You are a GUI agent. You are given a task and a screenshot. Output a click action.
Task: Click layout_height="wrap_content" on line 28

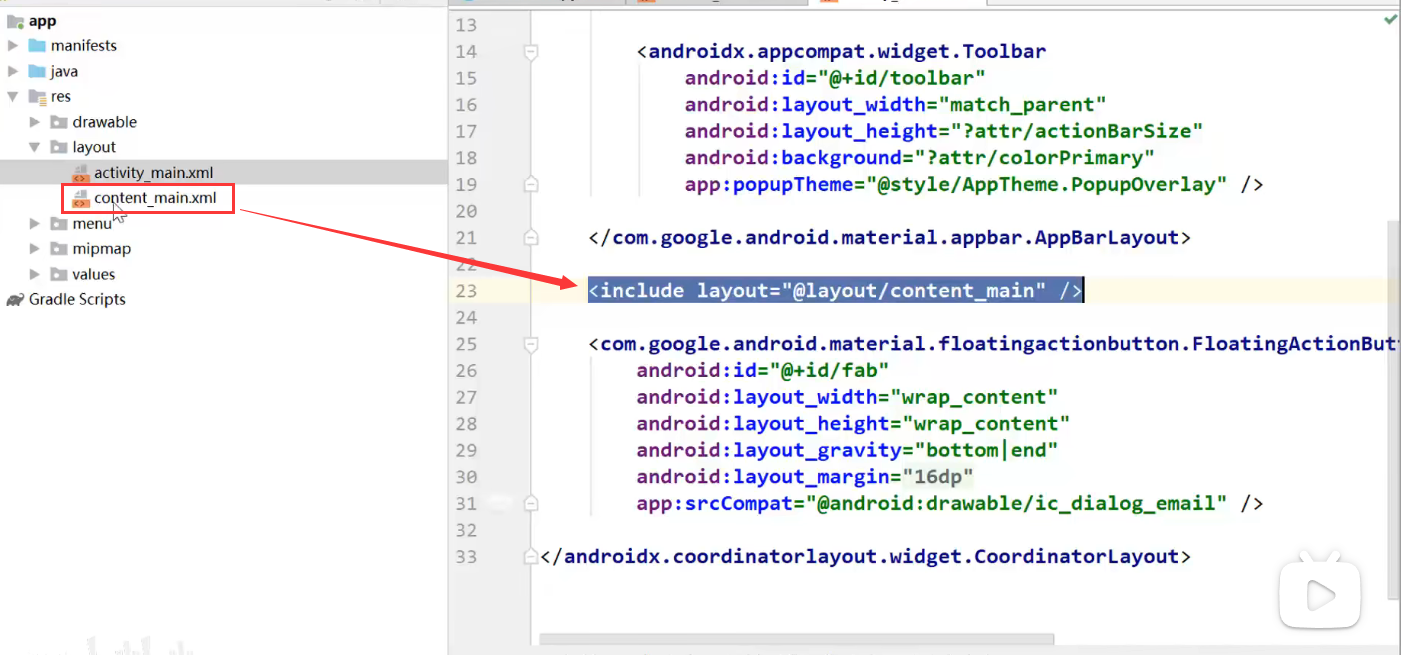pos(853,423)
